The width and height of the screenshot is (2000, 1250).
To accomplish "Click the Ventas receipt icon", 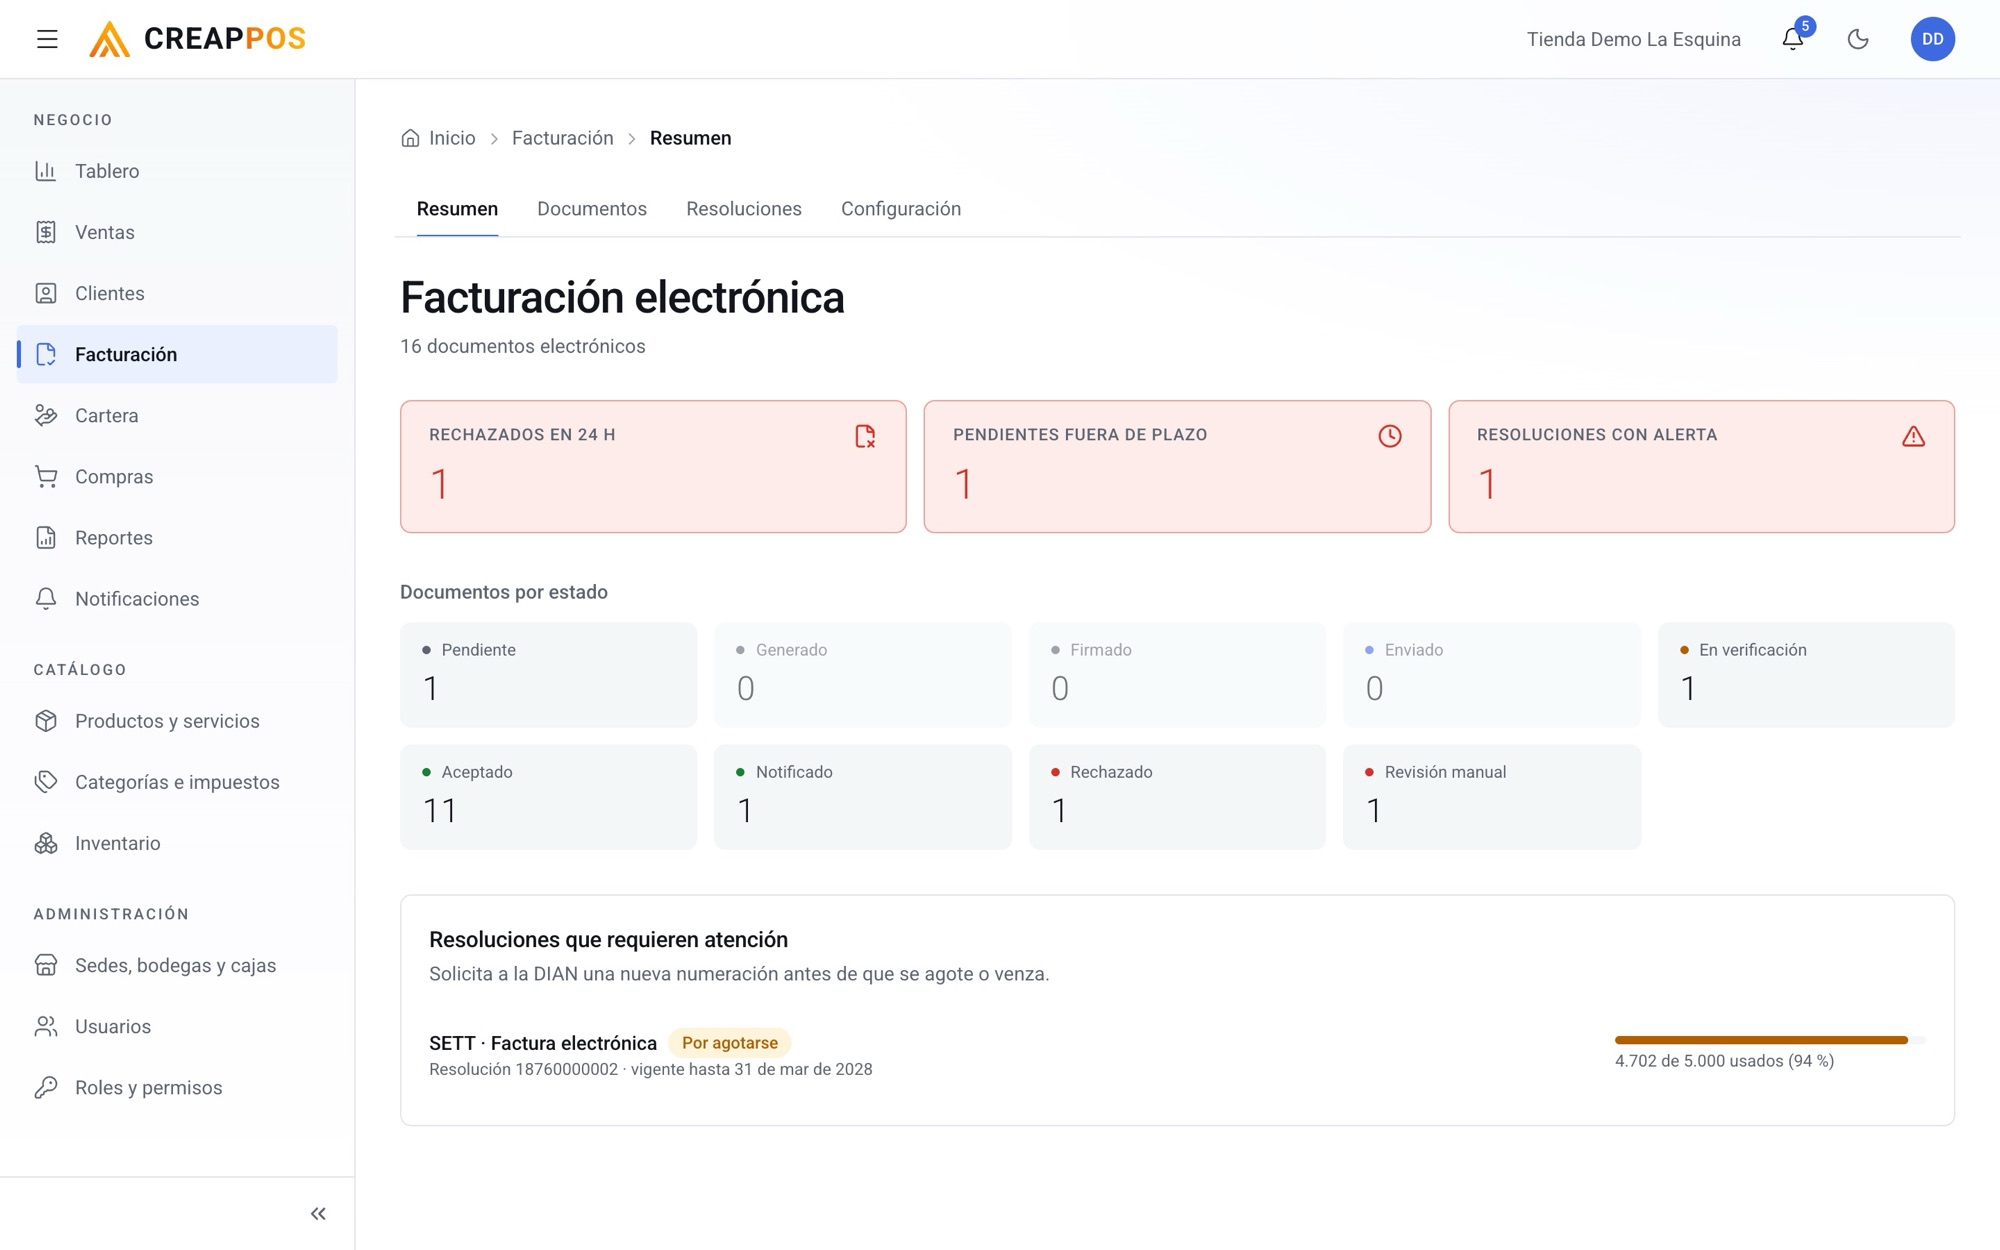I will (46, 232).
